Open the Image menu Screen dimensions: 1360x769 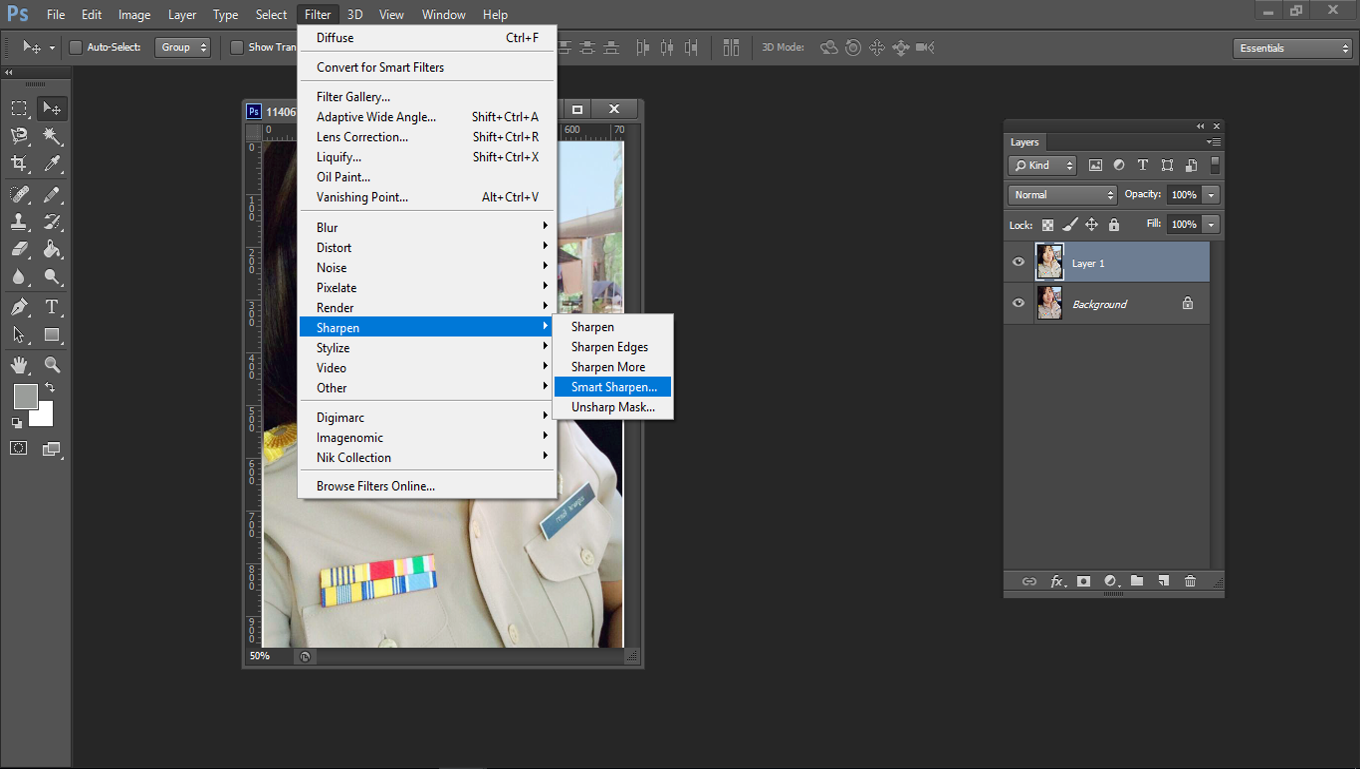point(134,15)
